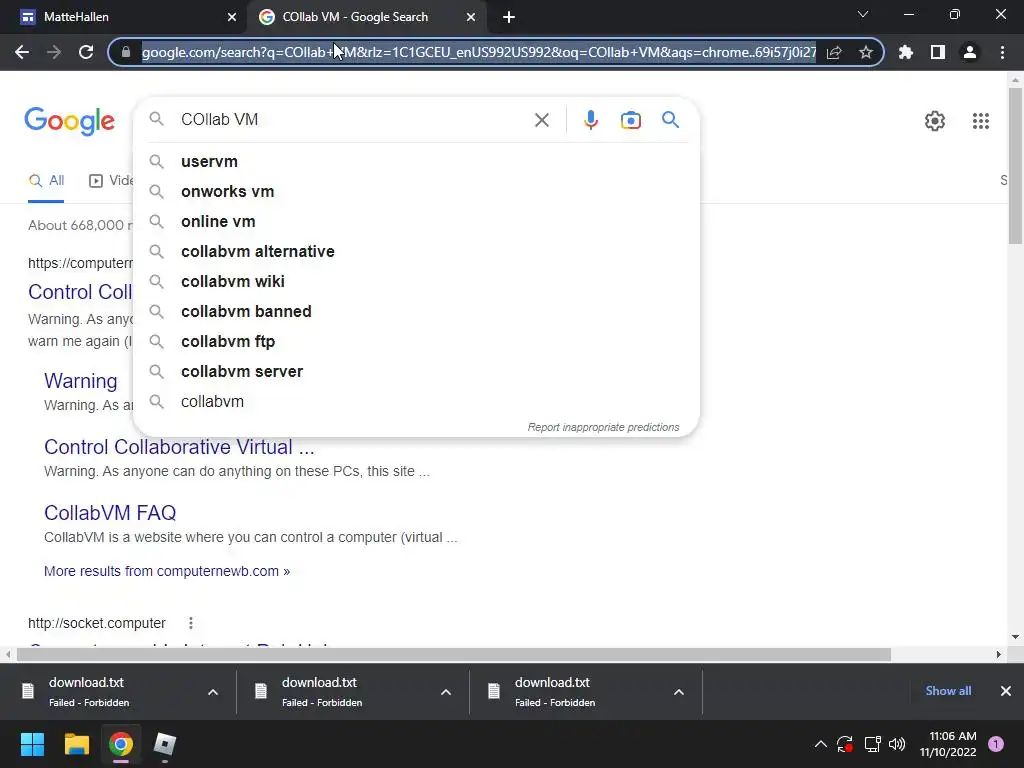Switch to MatteHallen tab
The width and height of the screenshot is (1024, 768).
click(124, 18)
